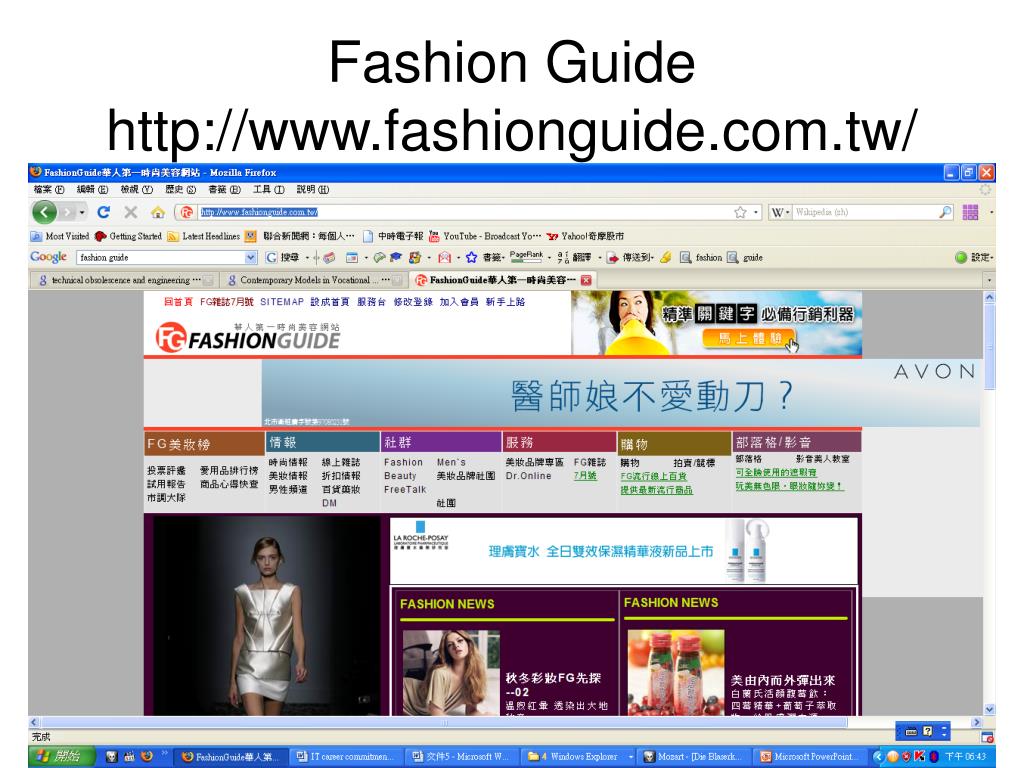Click the Google toolbar search text field
This screenshot has height=768, width=1024.
coord(161,257)
